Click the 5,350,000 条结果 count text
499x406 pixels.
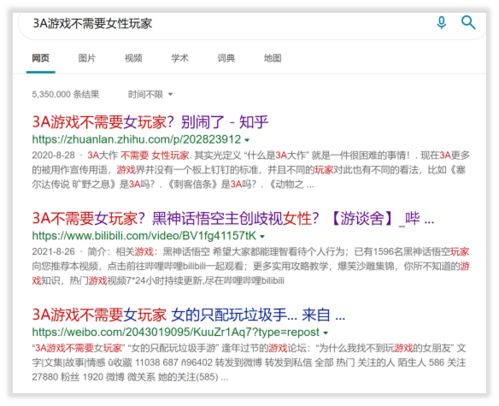click(x=66, y=94)
